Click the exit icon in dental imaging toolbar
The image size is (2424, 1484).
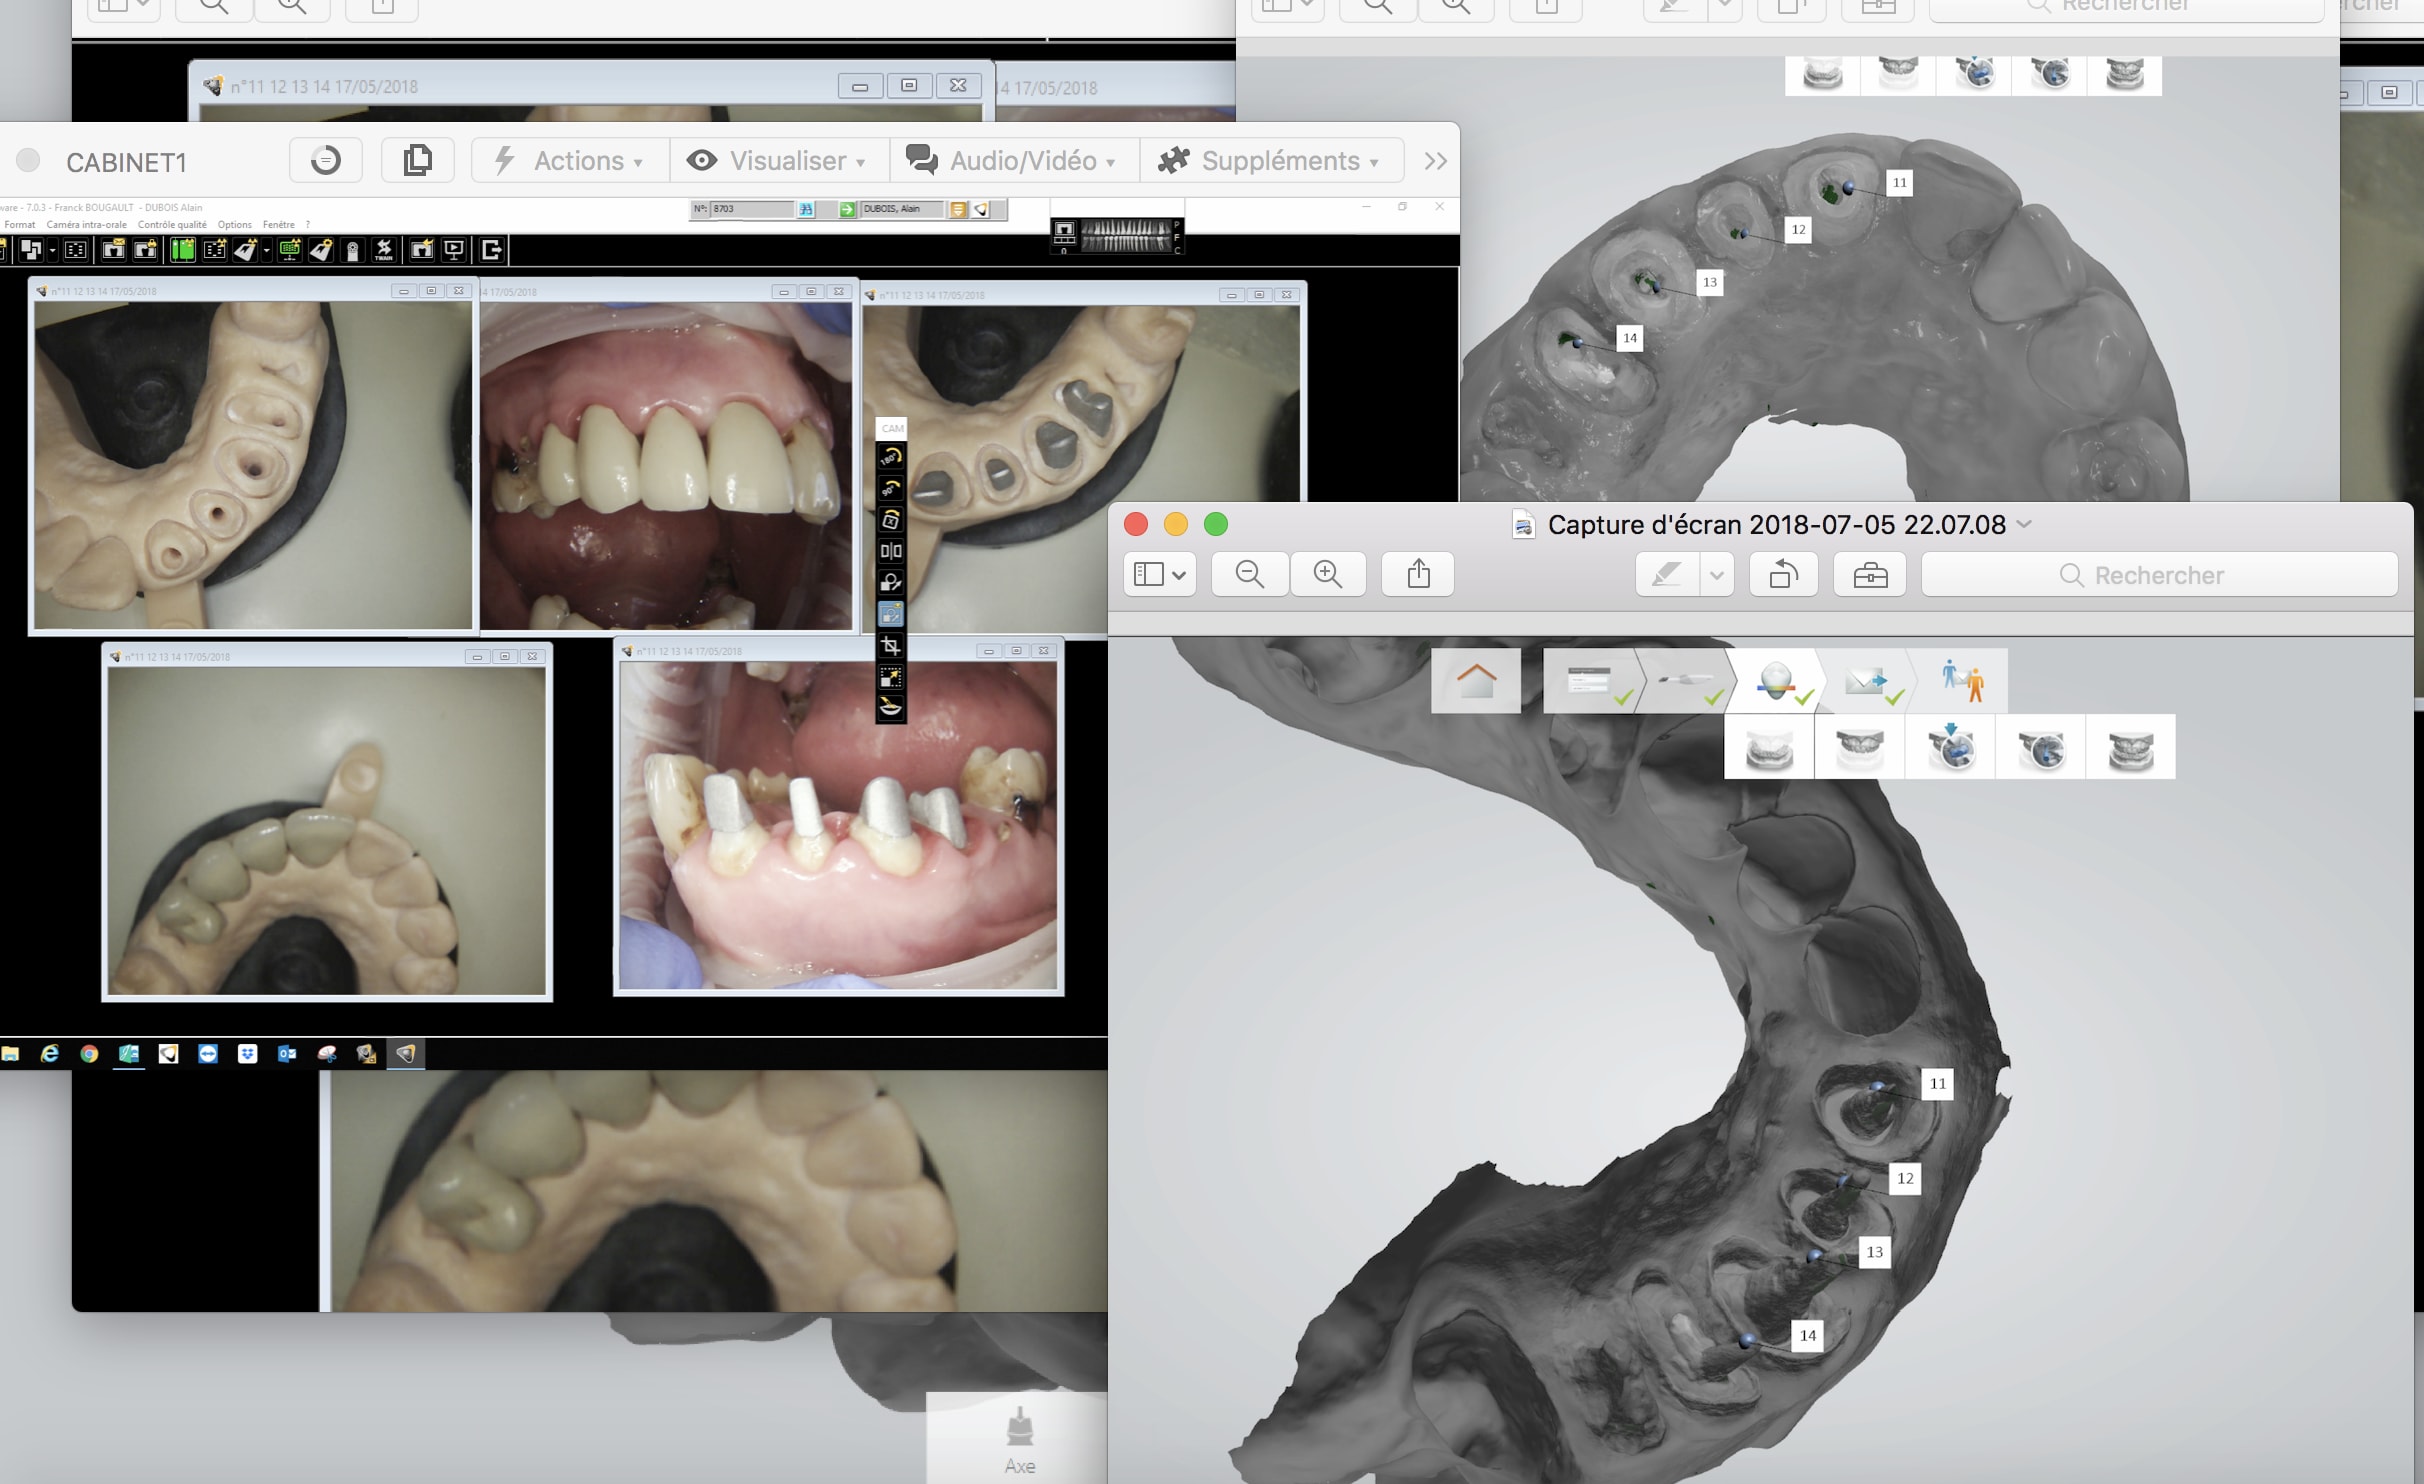click(x=490, y=250)
